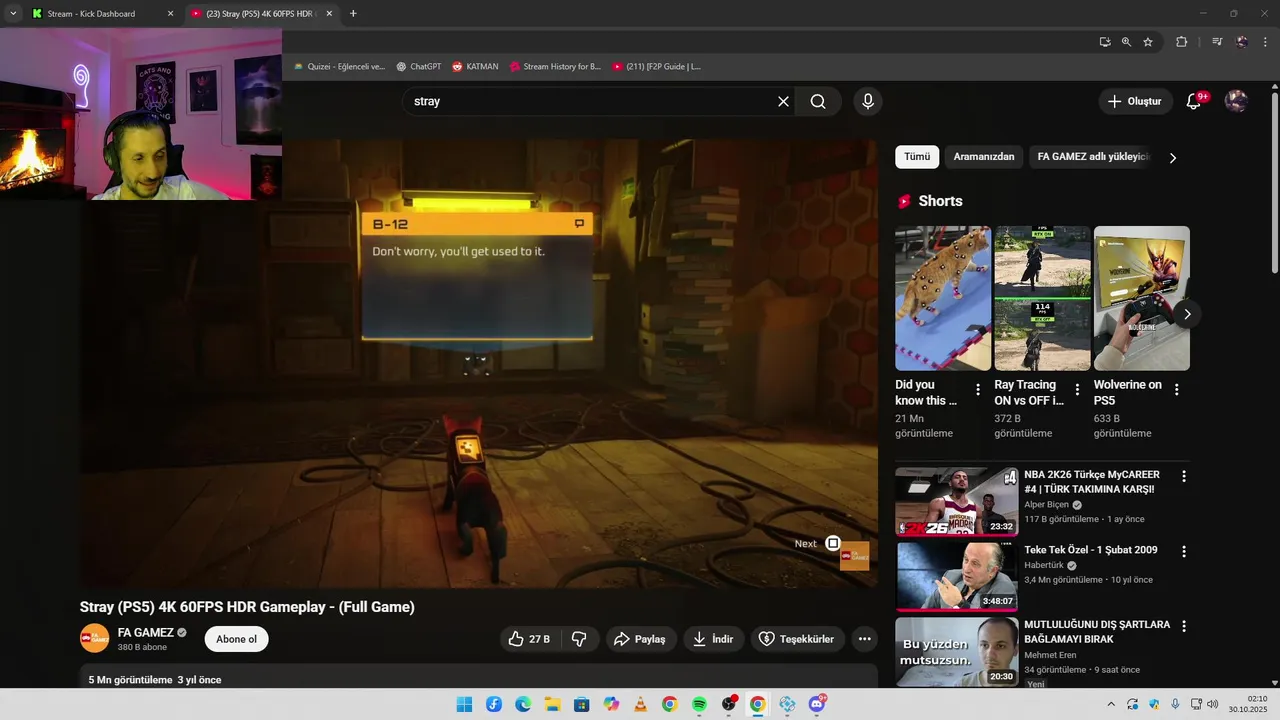This screenshot has width=1280, height=720.
Task: Click the Alper Biçen channel name
Action: click(1046, 505)
